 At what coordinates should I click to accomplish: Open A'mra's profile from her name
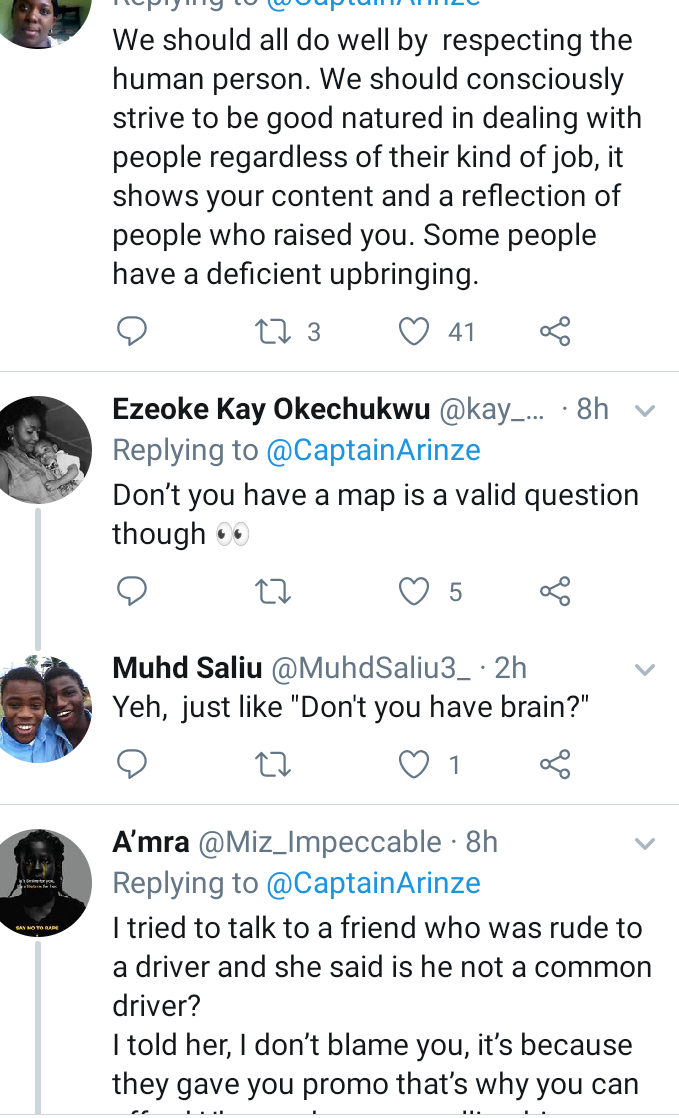[x=150, y=842]
